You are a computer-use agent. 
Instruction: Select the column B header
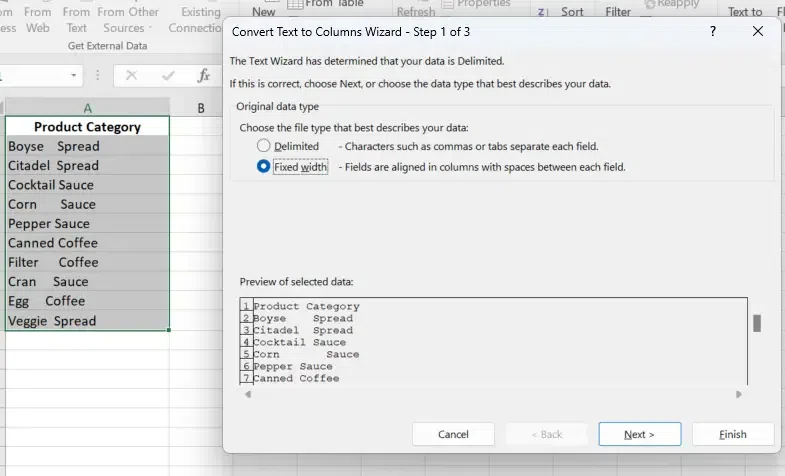pos(201,108)
